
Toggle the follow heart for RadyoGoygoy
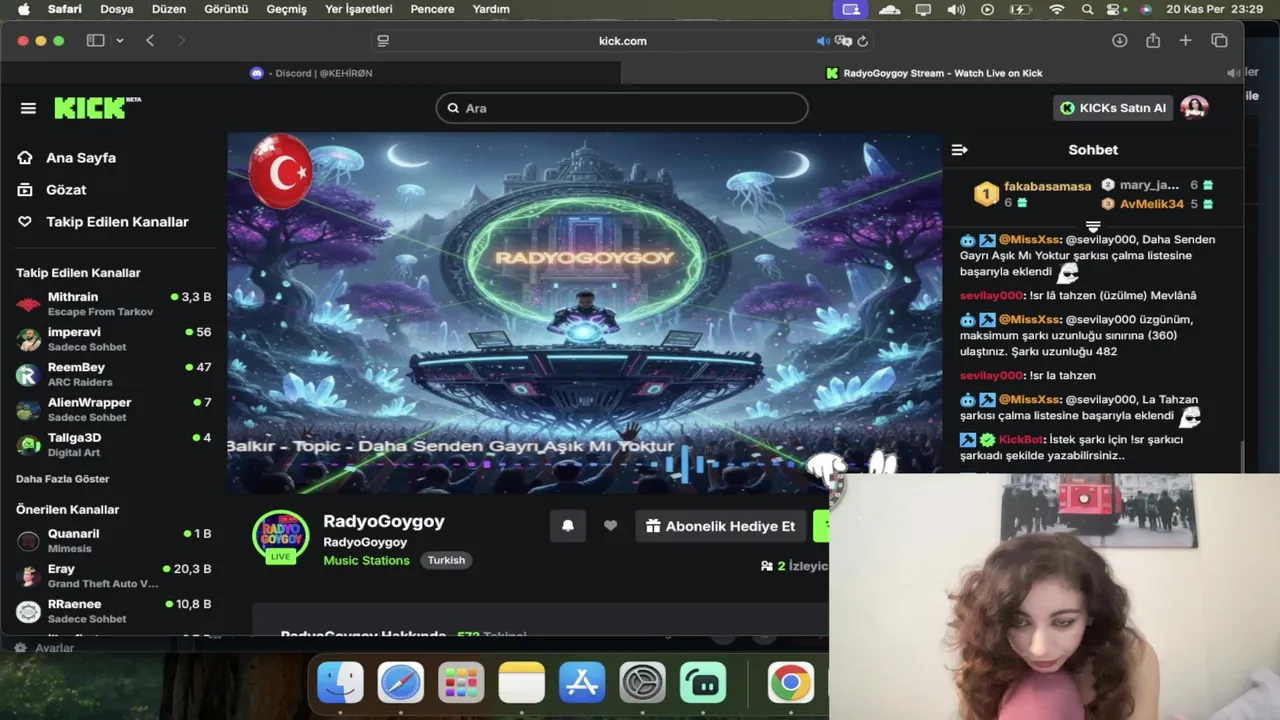[x=610, y=526]
